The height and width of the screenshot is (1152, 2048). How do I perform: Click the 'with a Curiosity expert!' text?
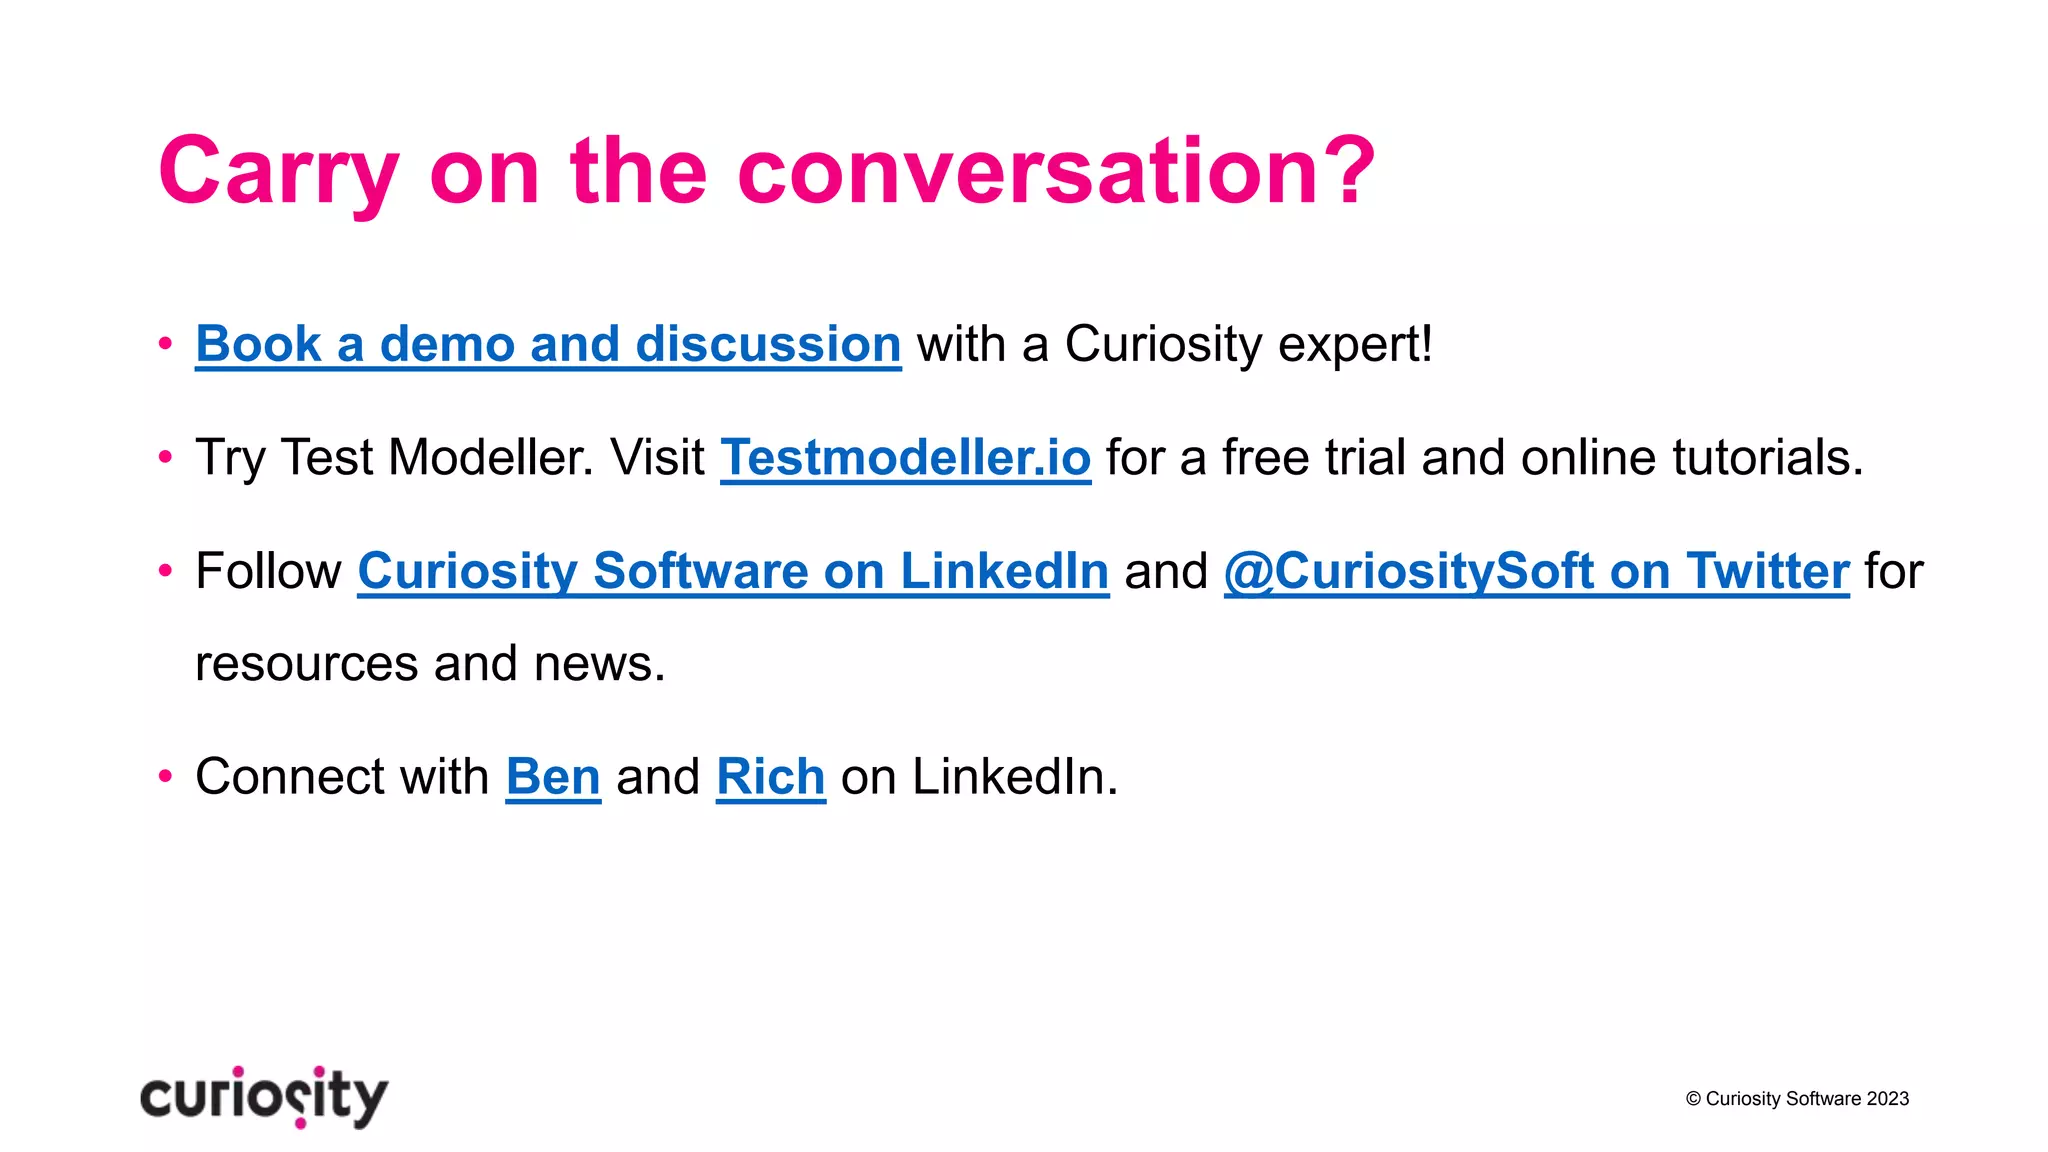pos(1175,345)
